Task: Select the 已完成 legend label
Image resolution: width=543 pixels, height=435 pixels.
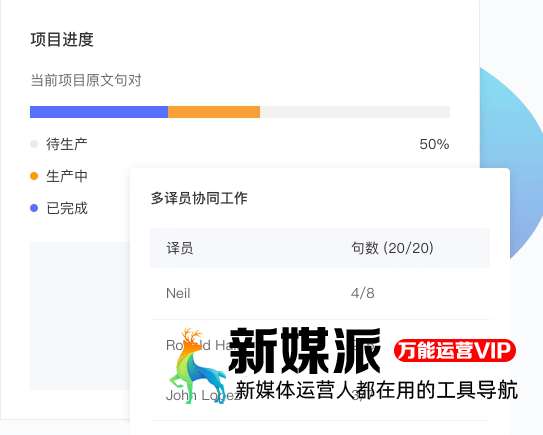Action: tap(67, 208)
